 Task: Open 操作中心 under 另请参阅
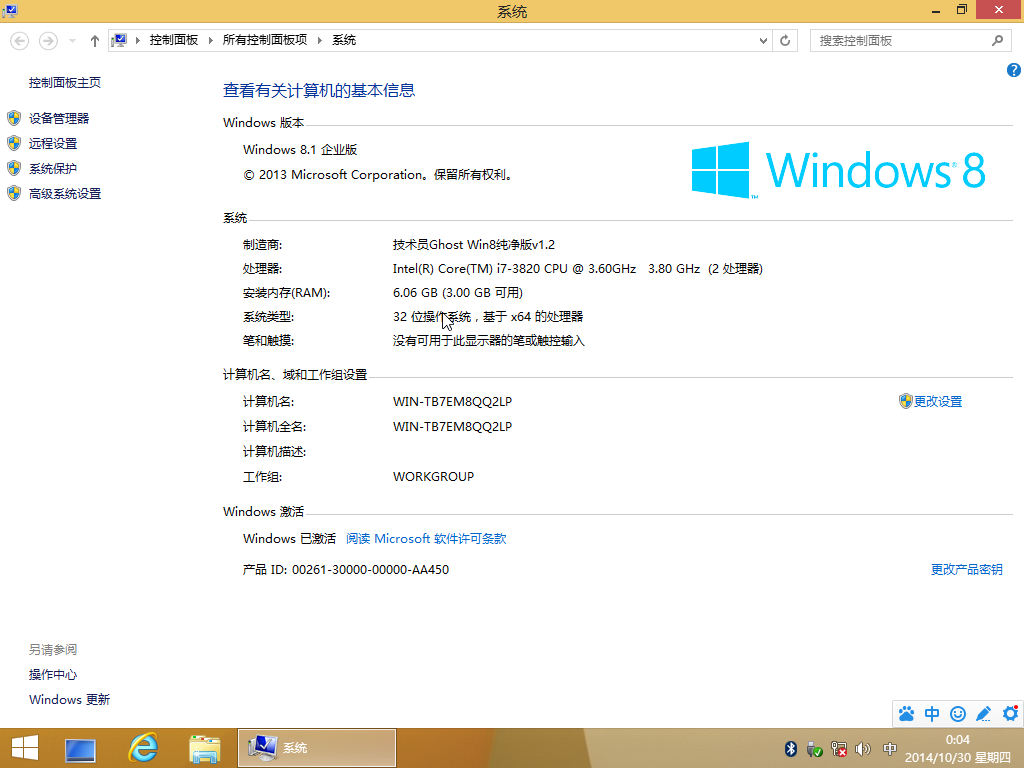point(53,675)
